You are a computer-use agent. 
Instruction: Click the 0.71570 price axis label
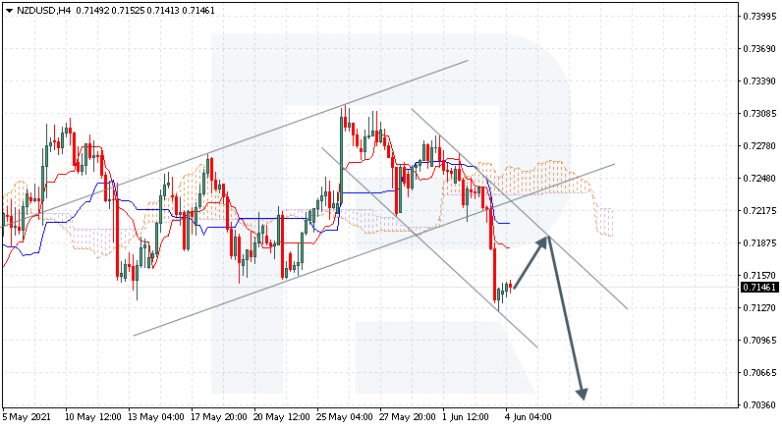click(760, 276)
